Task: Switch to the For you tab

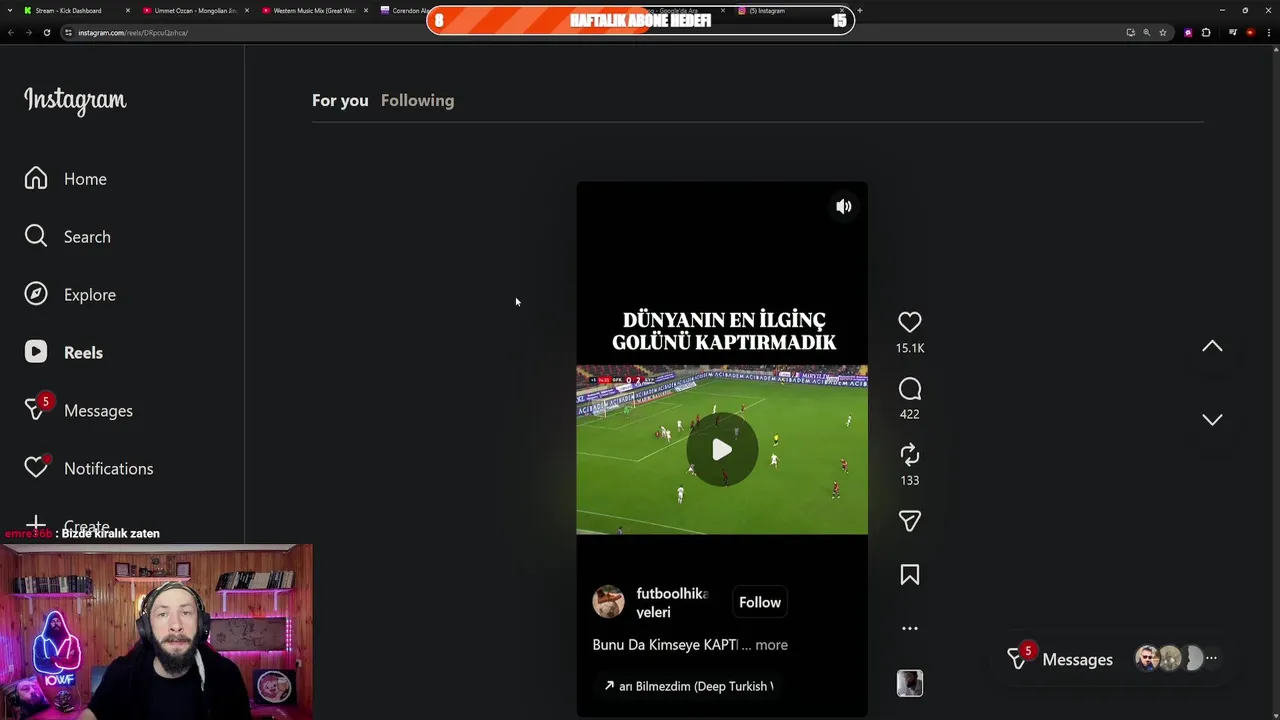Action: click(340, 100)
